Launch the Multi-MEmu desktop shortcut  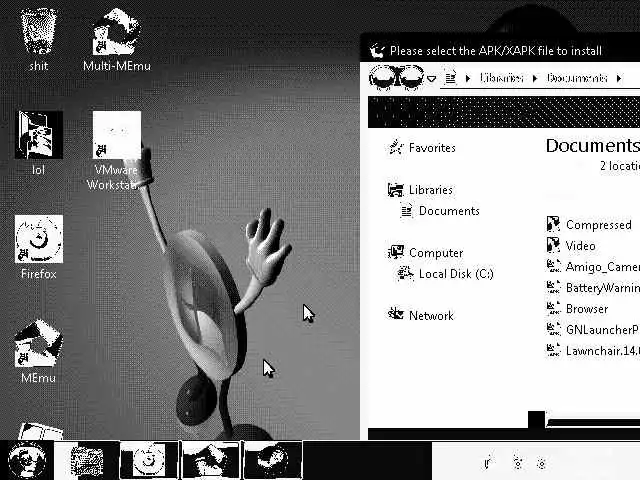click(x=117, y=39)
